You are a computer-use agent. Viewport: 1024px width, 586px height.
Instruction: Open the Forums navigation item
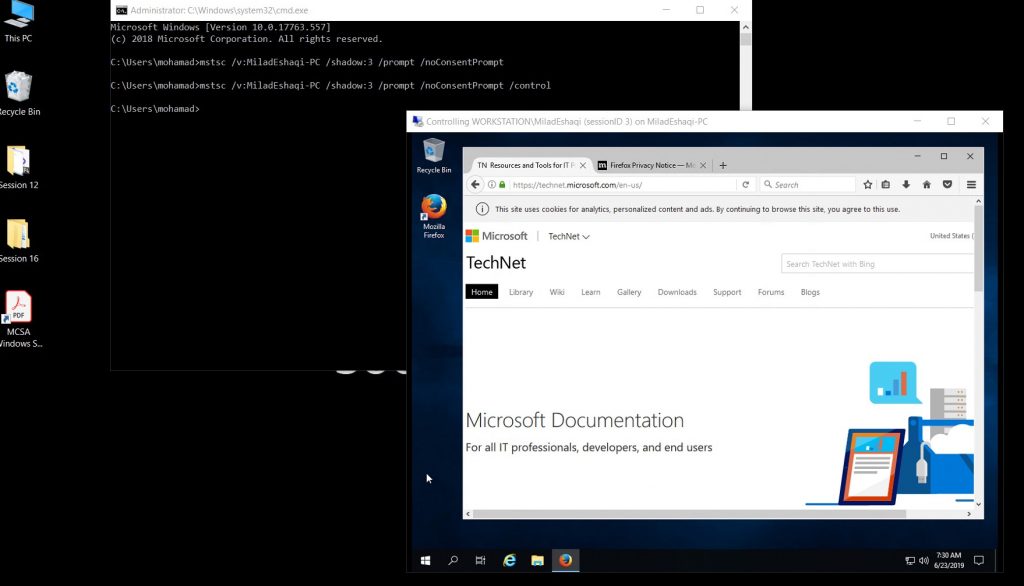pyautogui.click(x=771, y=292)
